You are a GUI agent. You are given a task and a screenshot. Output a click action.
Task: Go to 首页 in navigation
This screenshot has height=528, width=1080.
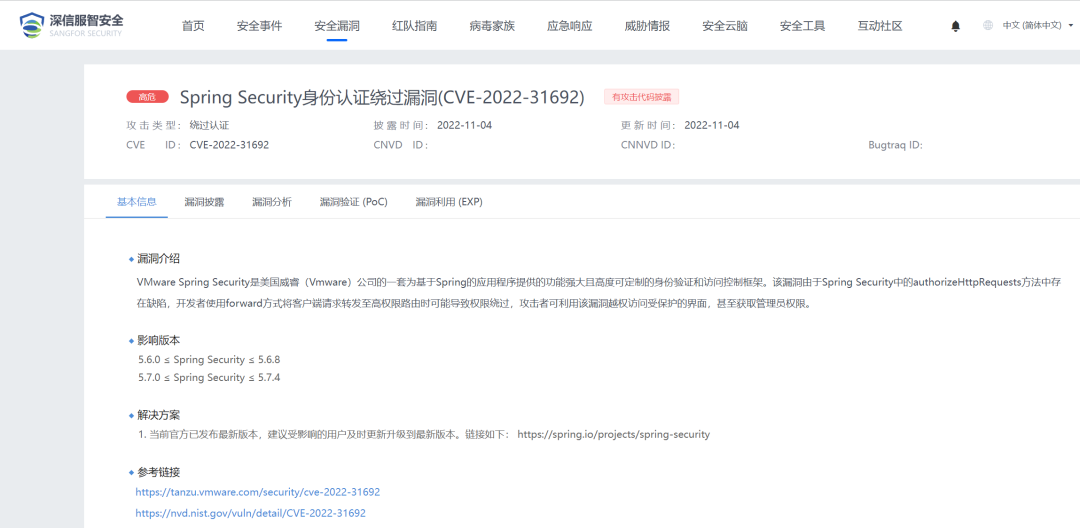coord(193,26)
